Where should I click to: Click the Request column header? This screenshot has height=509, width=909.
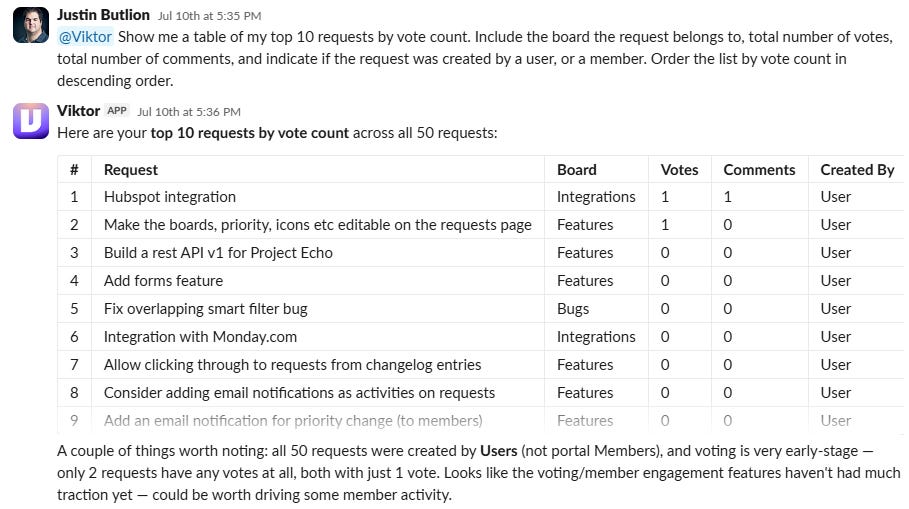130,170
